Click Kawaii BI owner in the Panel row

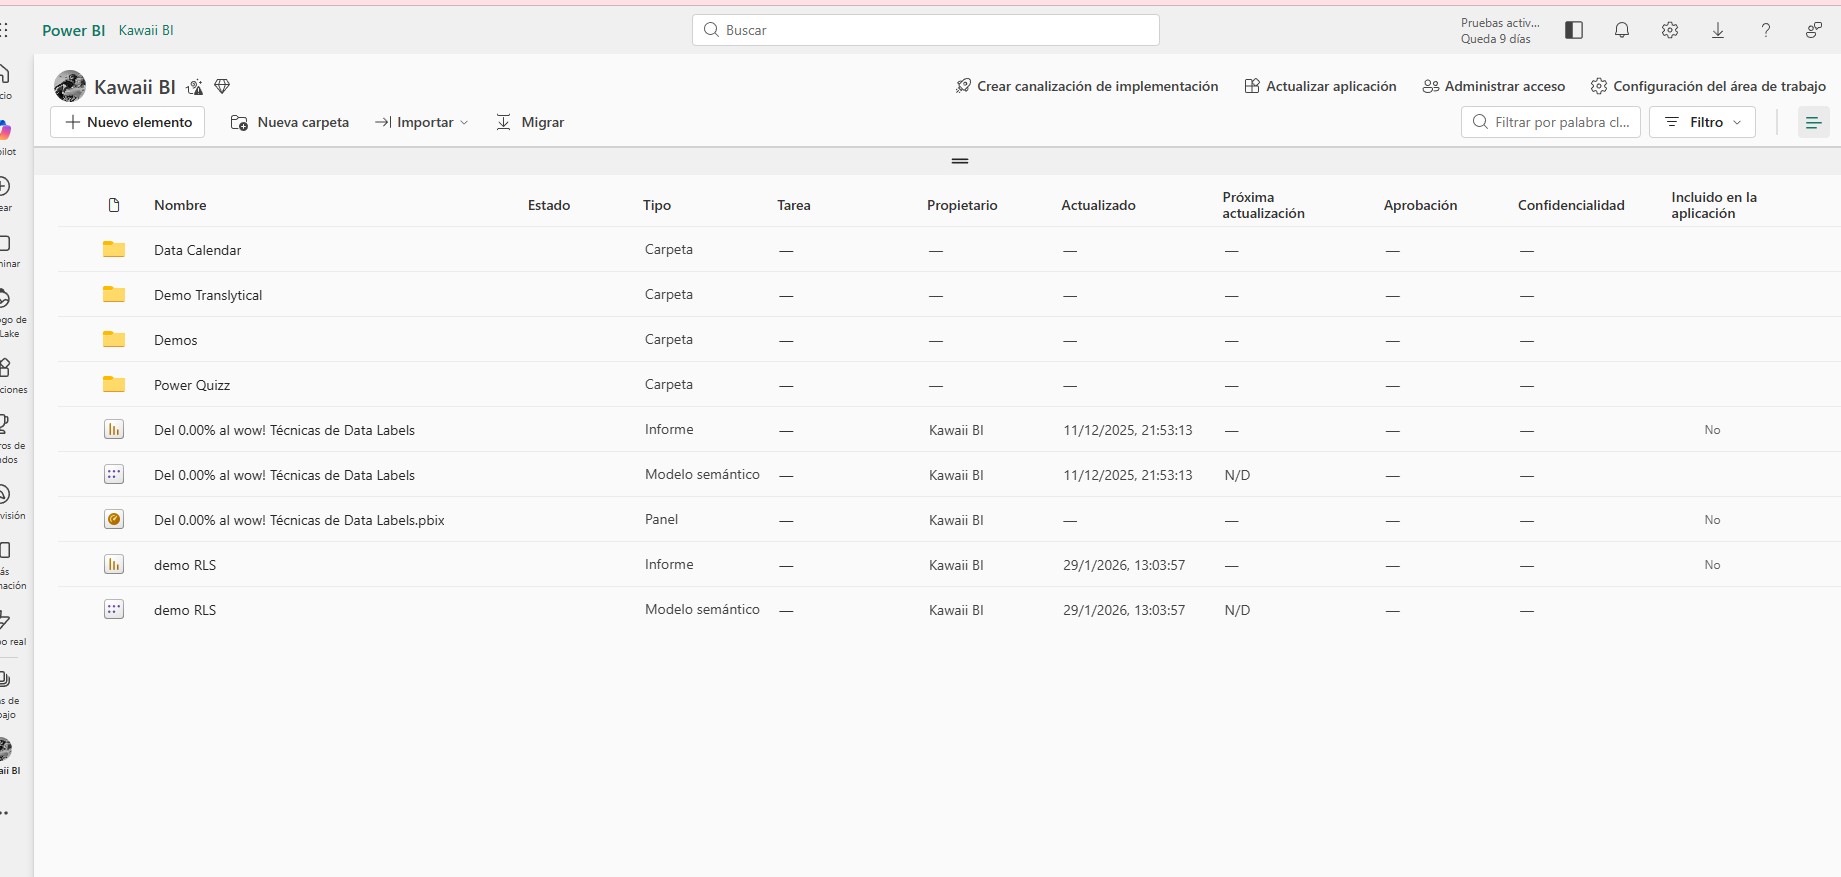click(x=956, y=520)
